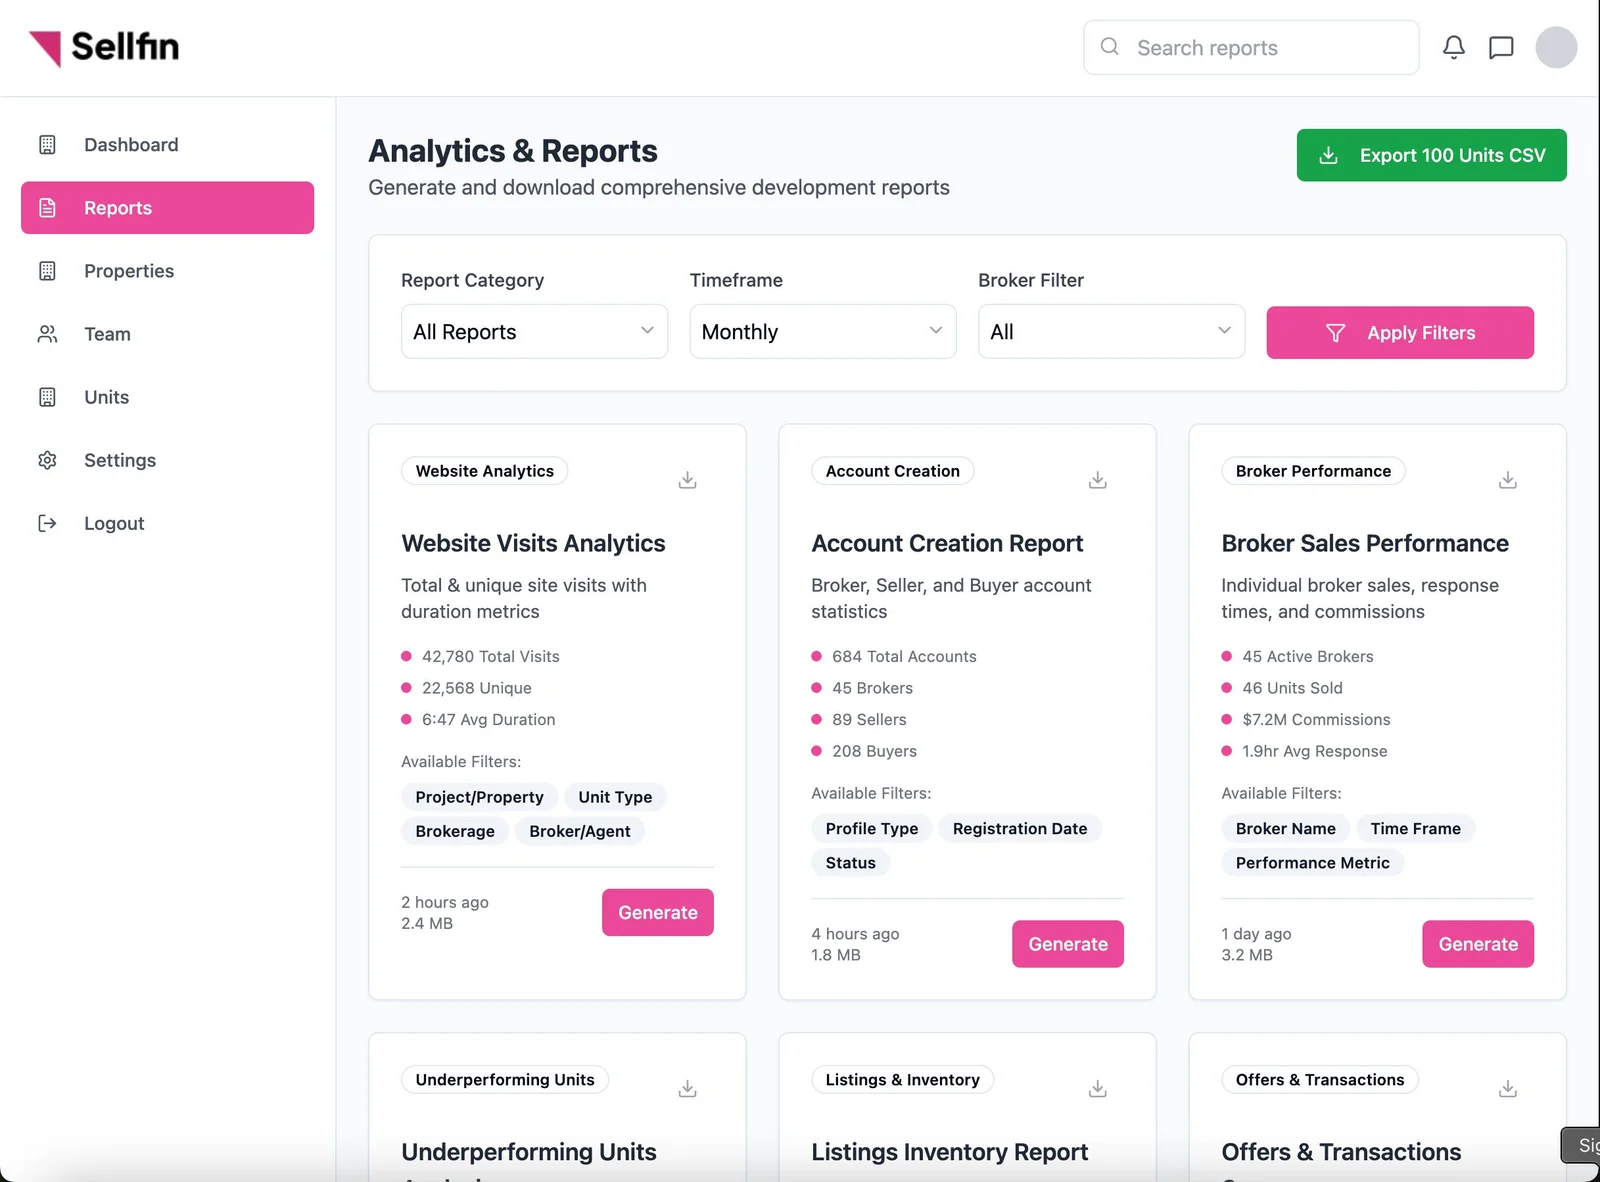Click the Listings Inventory Report title
The height and width of the screenshot is (1182, 1600).
pos(949,1152)
